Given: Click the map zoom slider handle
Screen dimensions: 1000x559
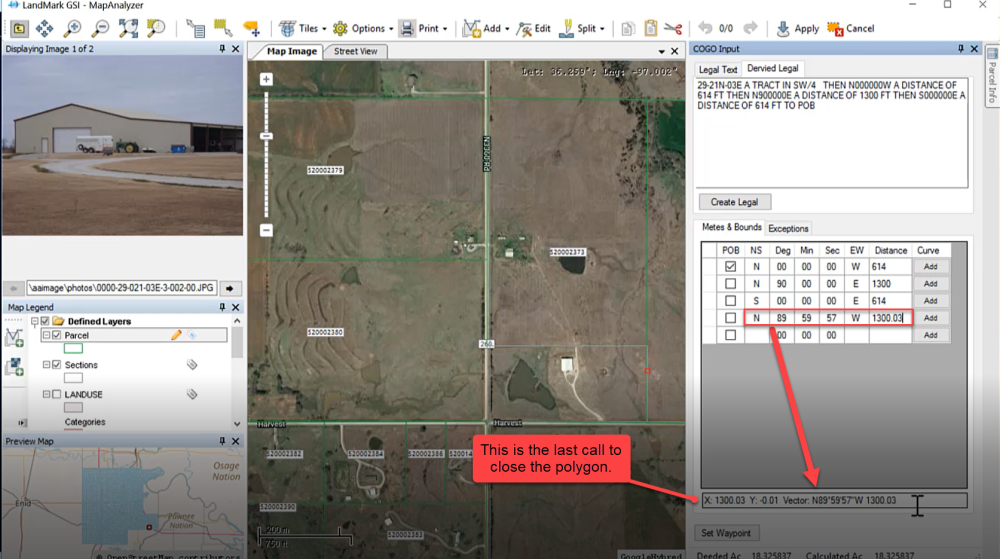Looking at the screenshot, I should [266, 136].
